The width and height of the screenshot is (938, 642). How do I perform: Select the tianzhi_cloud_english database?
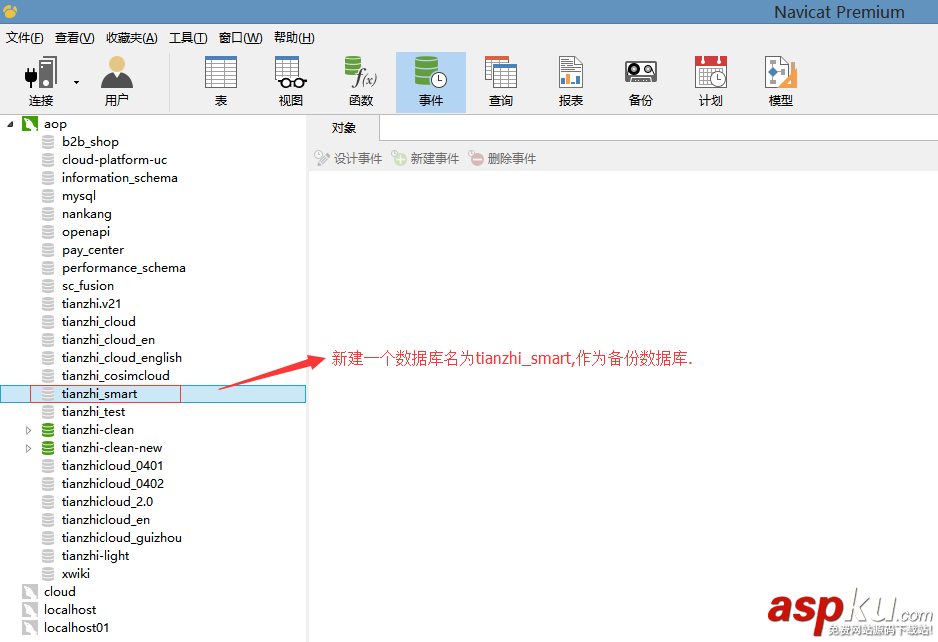pyautogui.click(x=121, y=358)
